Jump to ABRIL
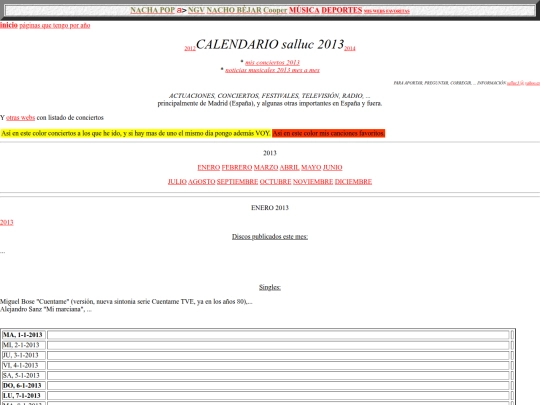The height and width of the screenshot is (405, 540). [289, 167]
